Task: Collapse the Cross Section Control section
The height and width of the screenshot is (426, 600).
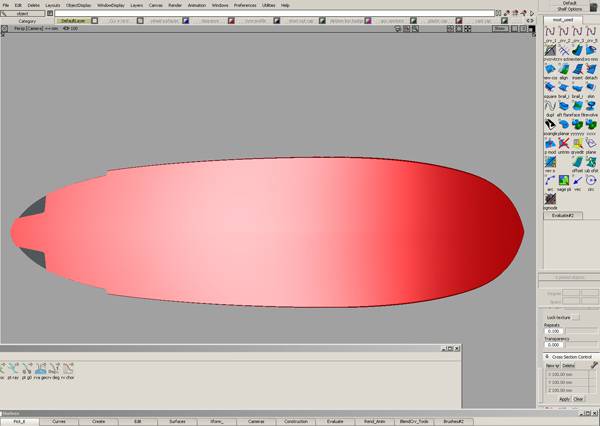Action: [545, 357]
